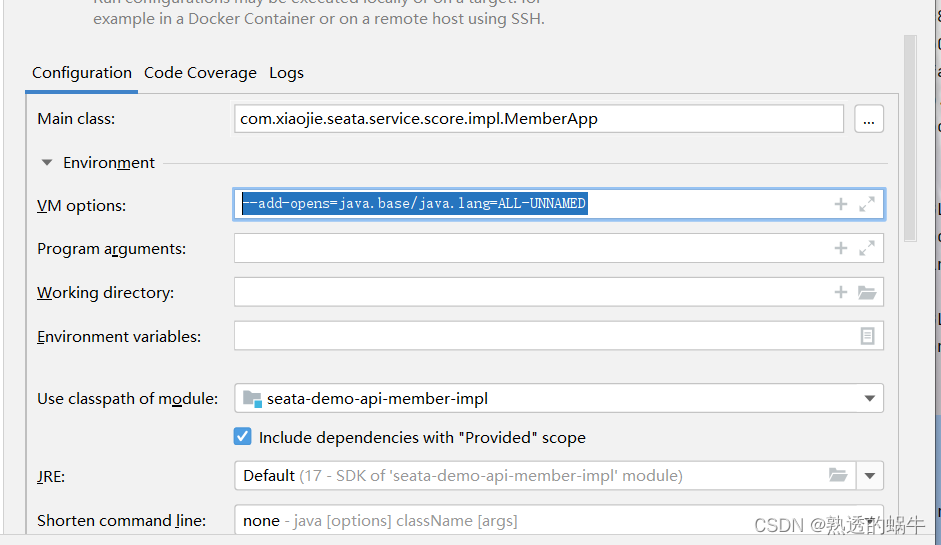The width and height of the screenshot is (941, 545).
Task: Collapse the Environment section
Action: [47, 163]
